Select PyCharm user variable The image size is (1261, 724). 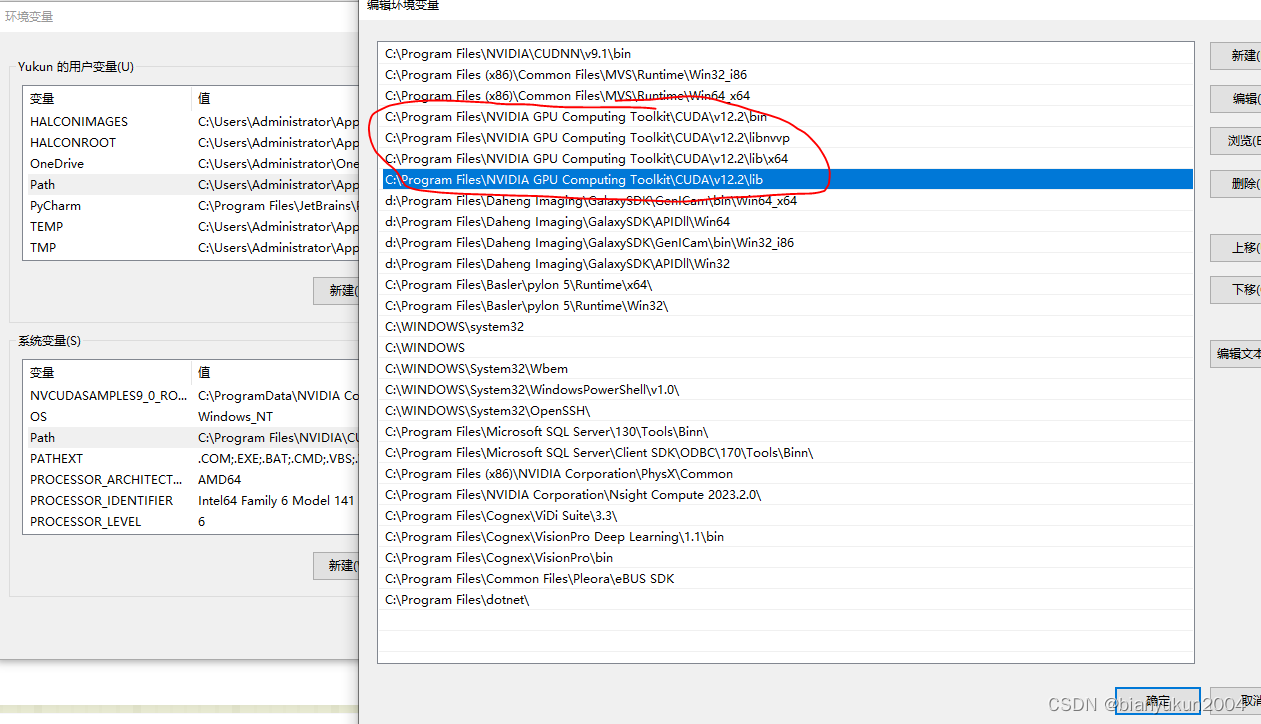tap(191, 206)
